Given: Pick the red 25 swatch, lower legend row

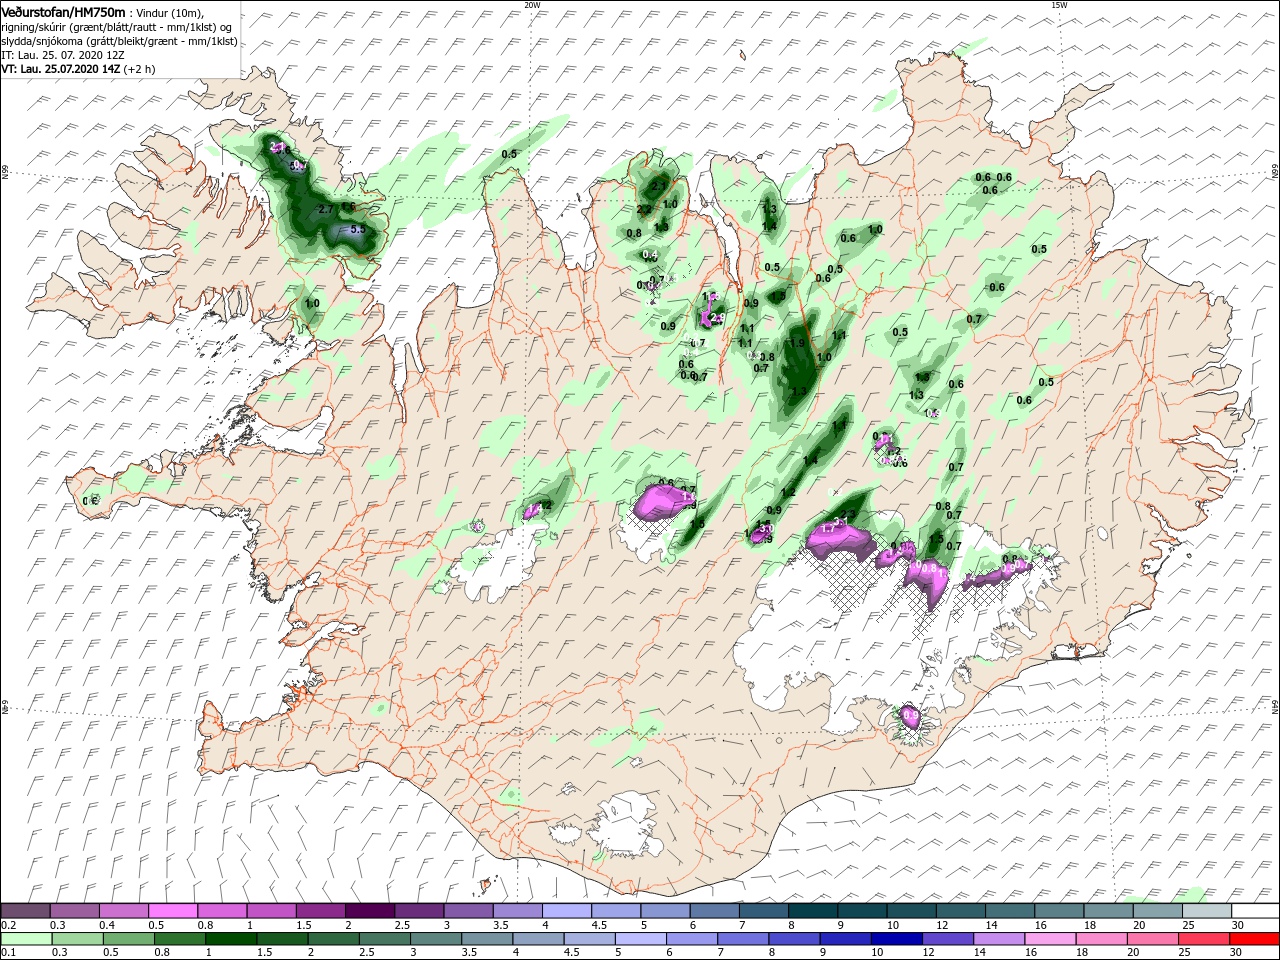Looking at the screenshot, I should 1206,938.
